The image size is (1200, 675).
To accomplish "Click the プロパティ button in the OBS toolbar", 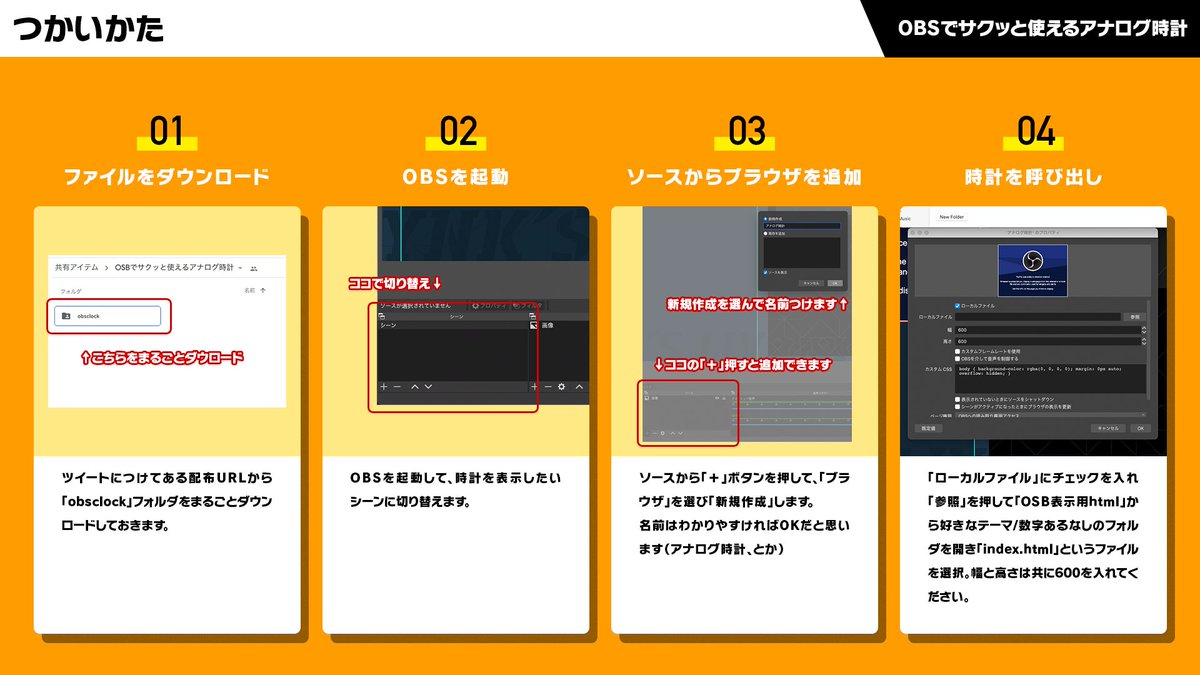I will click(489, 306).
